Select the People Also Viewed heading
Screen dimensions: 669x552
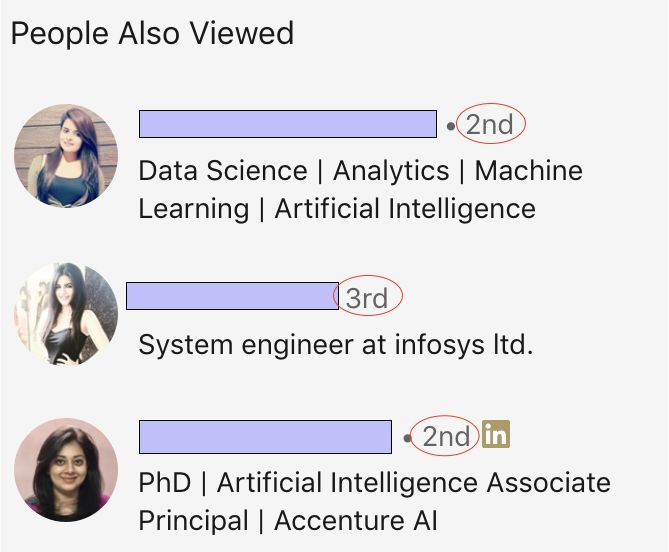coord(152,33)
